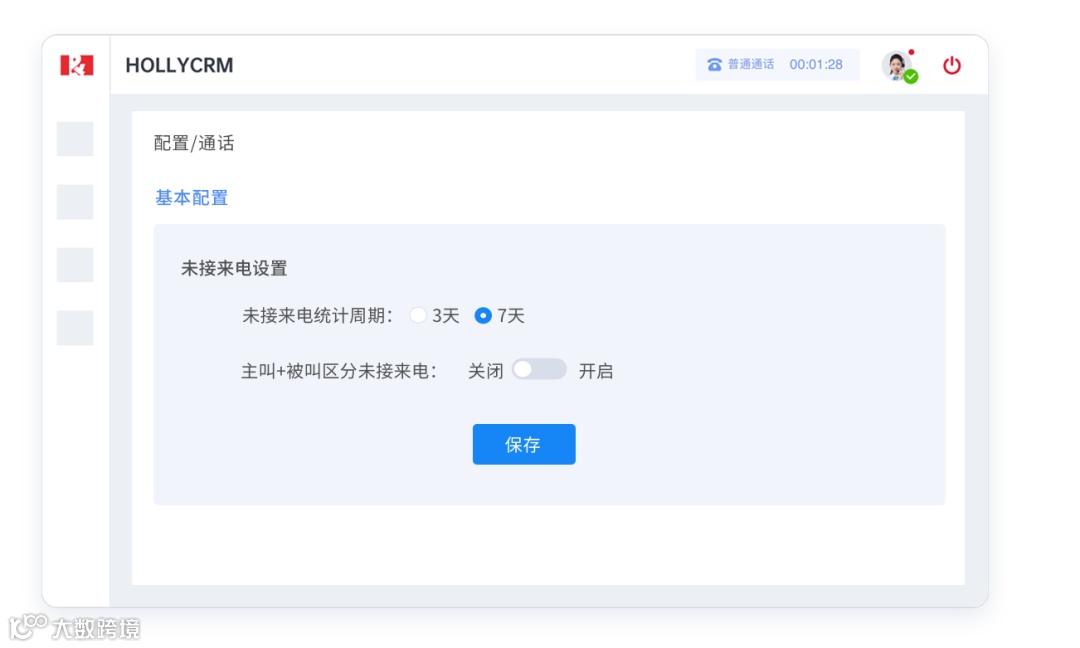Click the 未接来电统计周期 label
Viewport: 1080px width, 648px height.
[318, 316]
